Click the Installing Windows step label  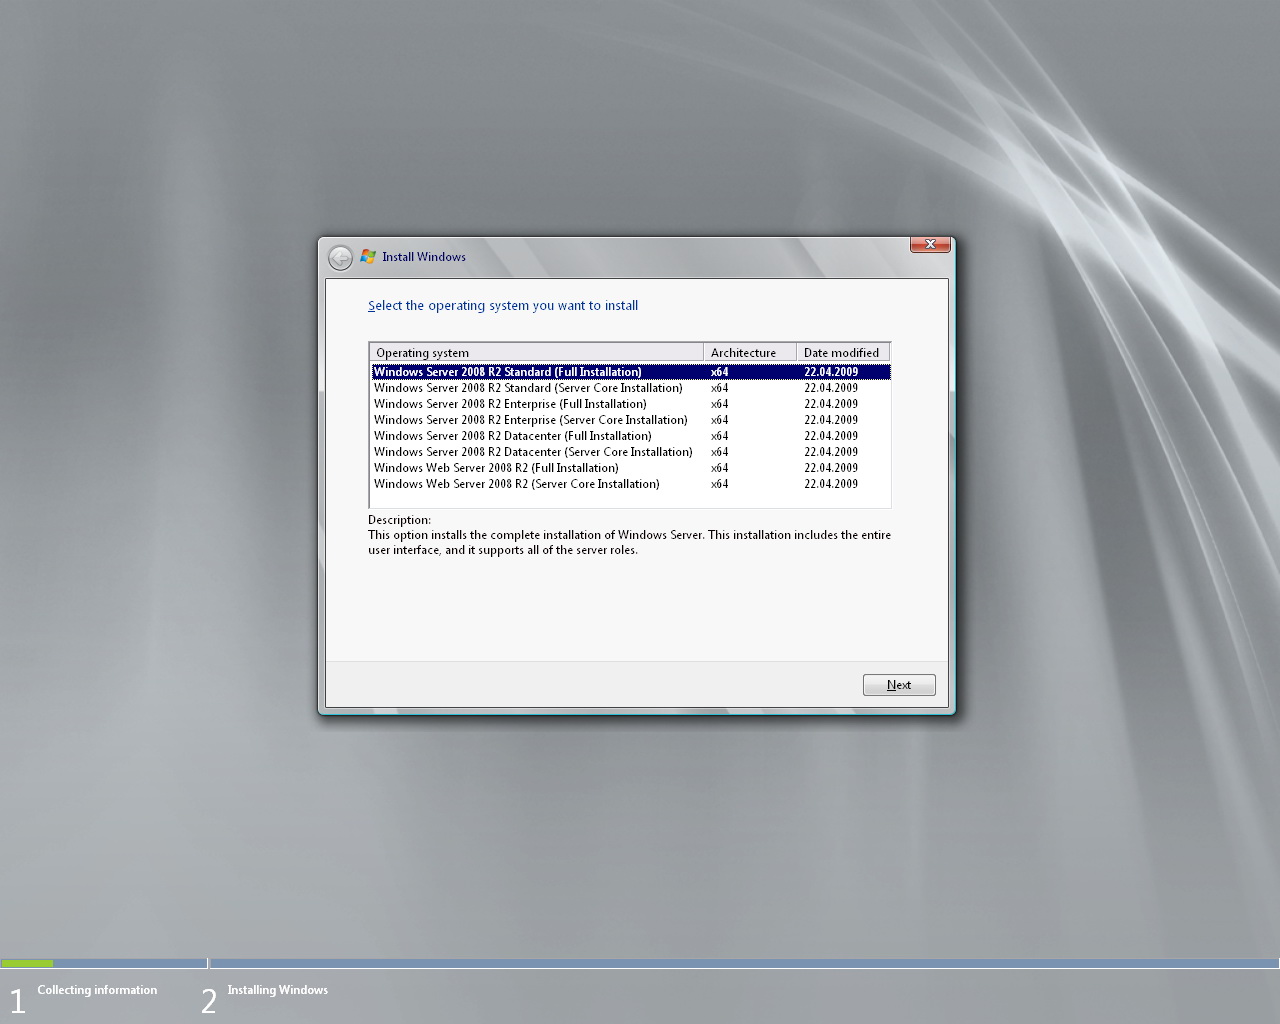coord(277,990)
